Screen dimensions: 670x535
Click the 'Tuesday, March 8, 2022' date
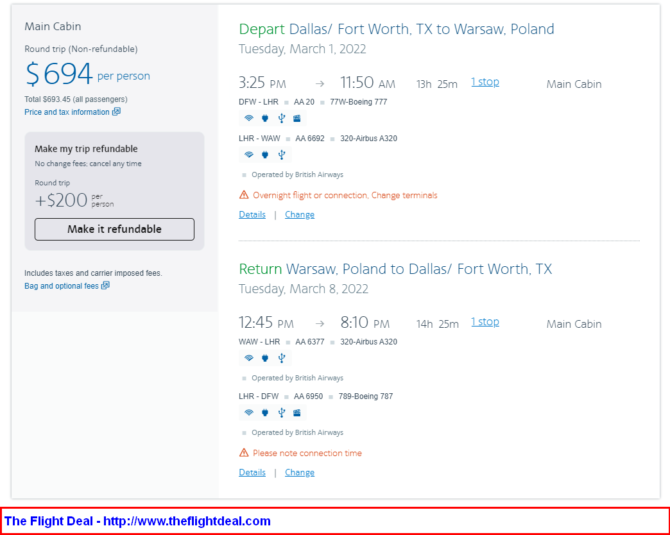[x=303, y=289]
